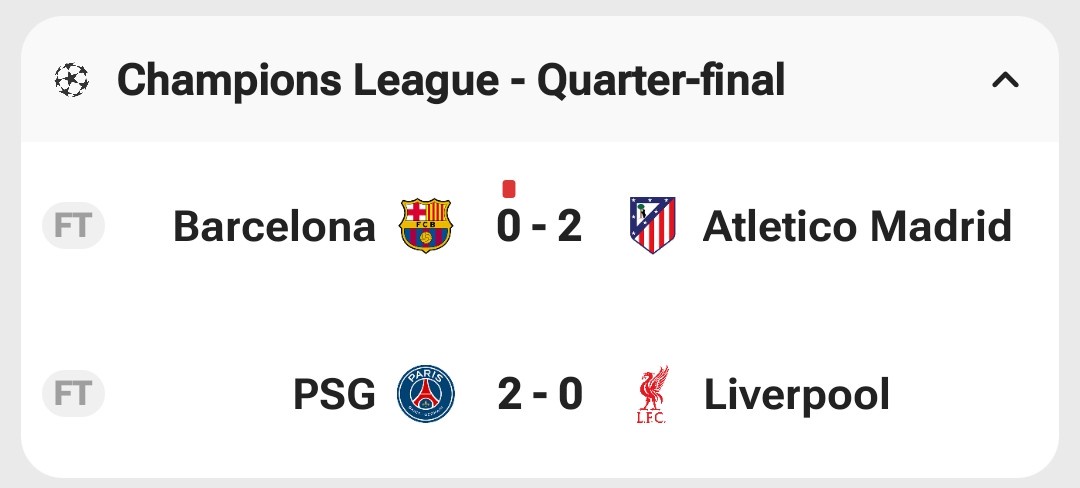Click PSG's score of 2
Viewport: 1080px width, 488px height.
click(x=510, y=395)
